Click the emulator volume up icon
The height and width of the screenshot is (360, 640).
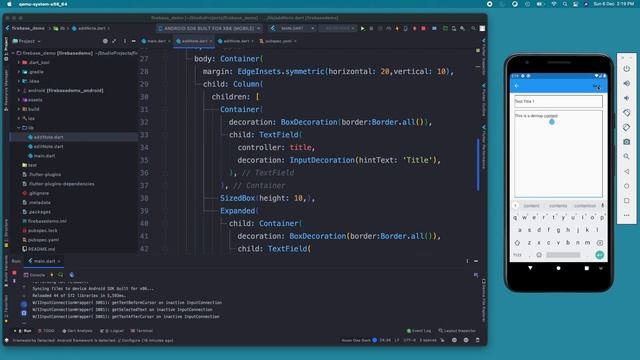coord(627,83)
